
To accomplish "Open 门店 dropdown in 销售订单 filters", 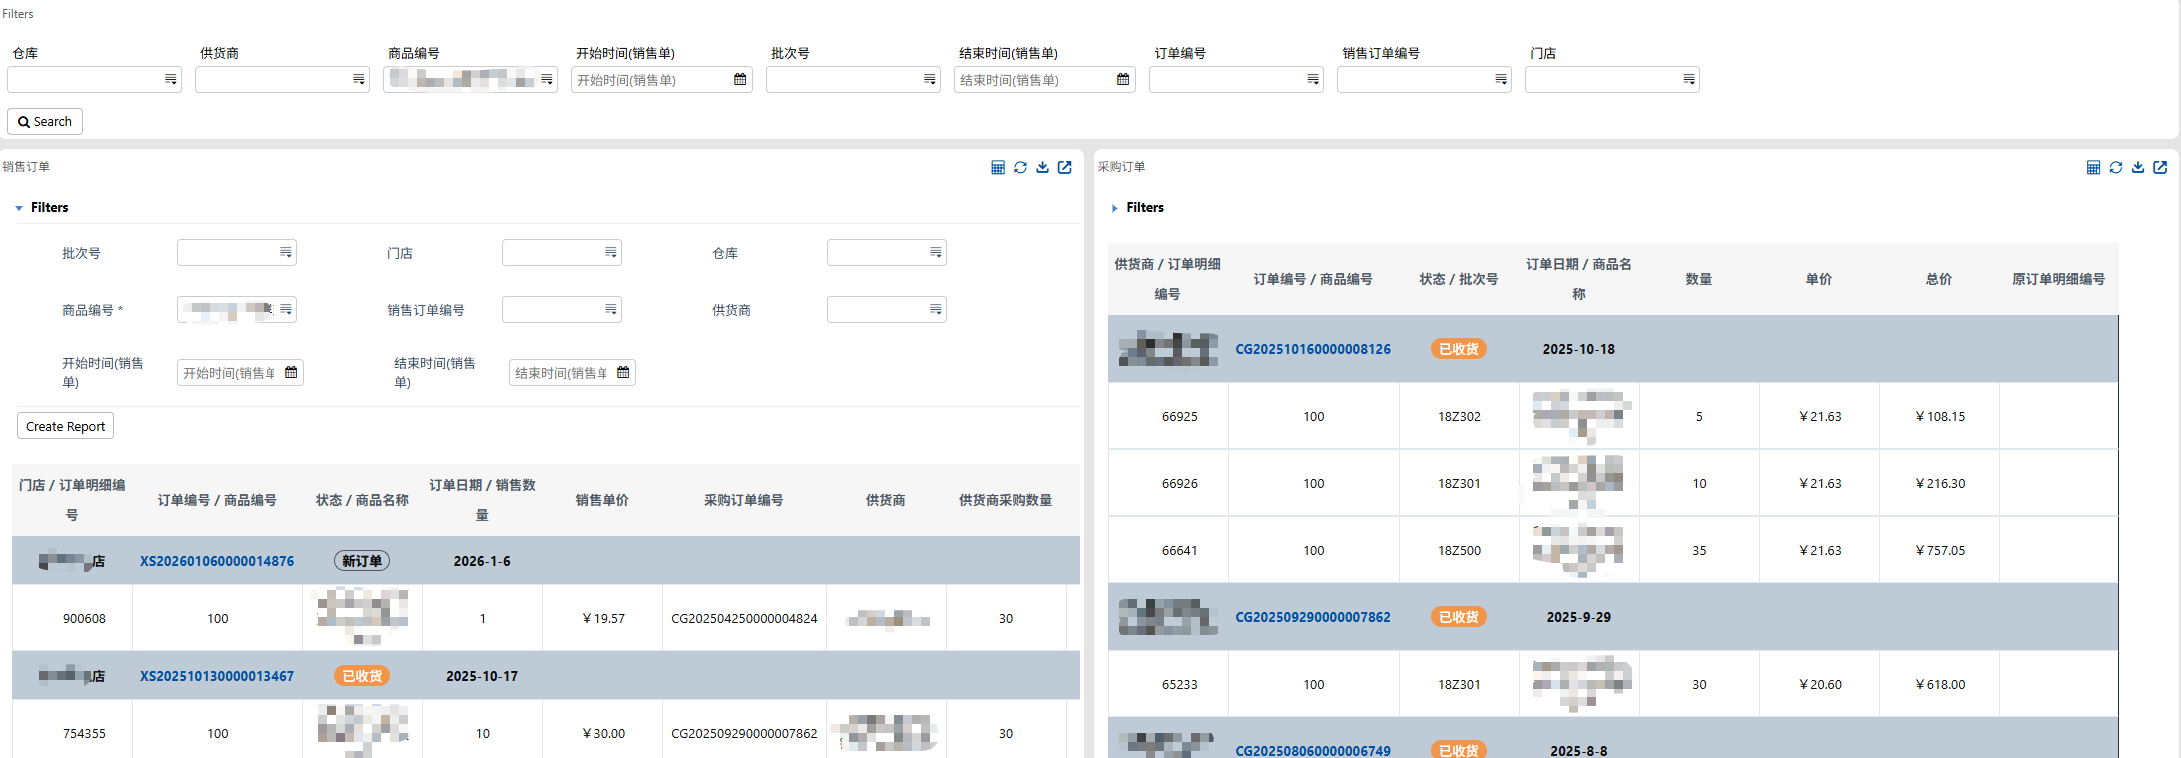I will click(x=611, y=252).
